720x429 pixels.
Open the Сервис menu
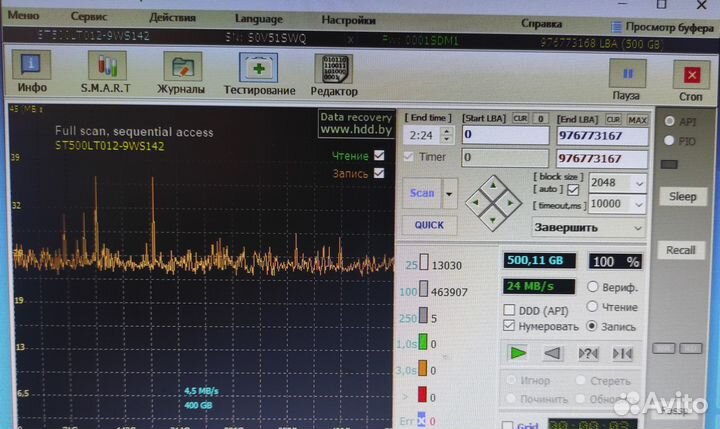[89, 18]
